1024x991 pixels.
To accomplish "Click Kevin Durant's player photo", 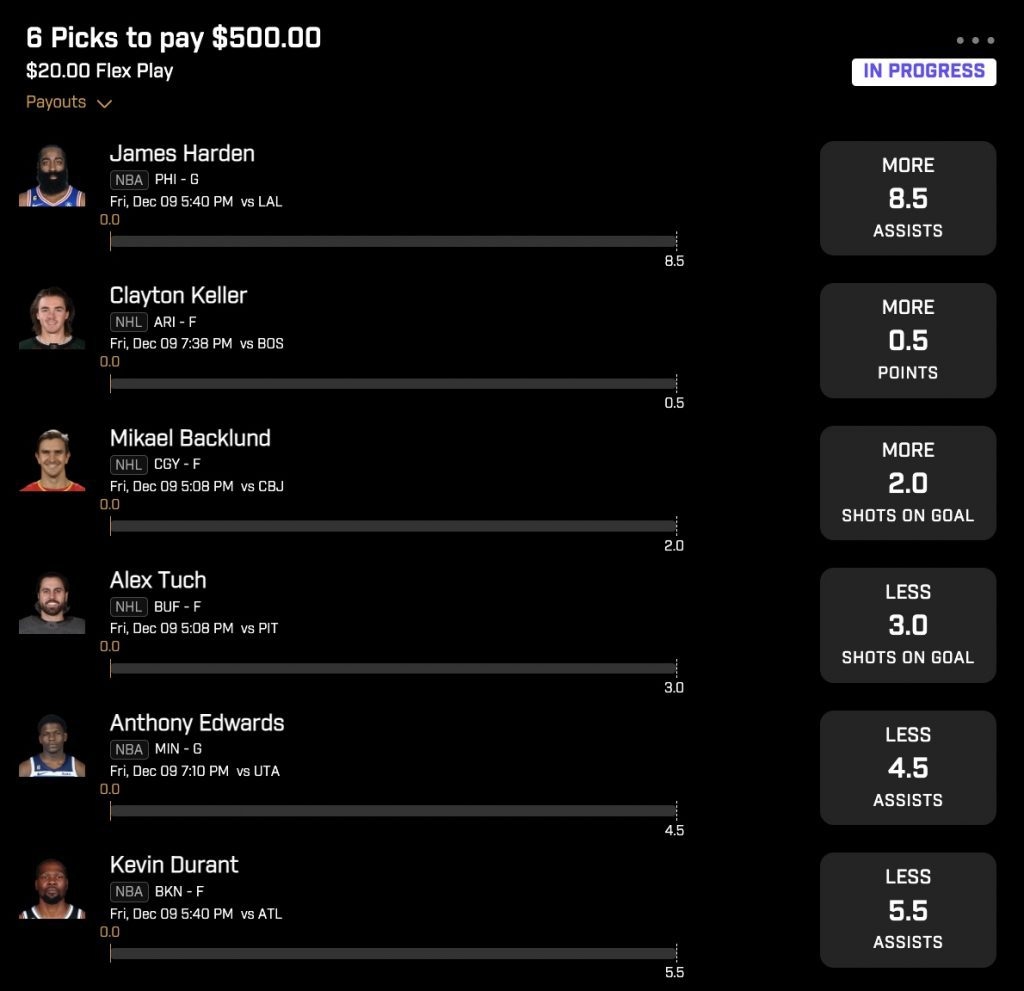I will point(52,887).
